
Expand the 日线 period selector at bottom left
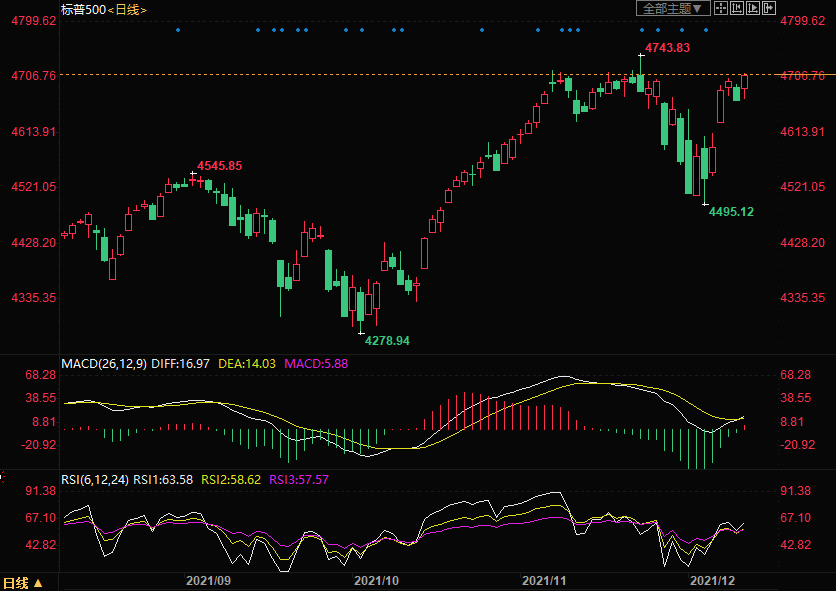pyautogui.click(x=23, y=582)
